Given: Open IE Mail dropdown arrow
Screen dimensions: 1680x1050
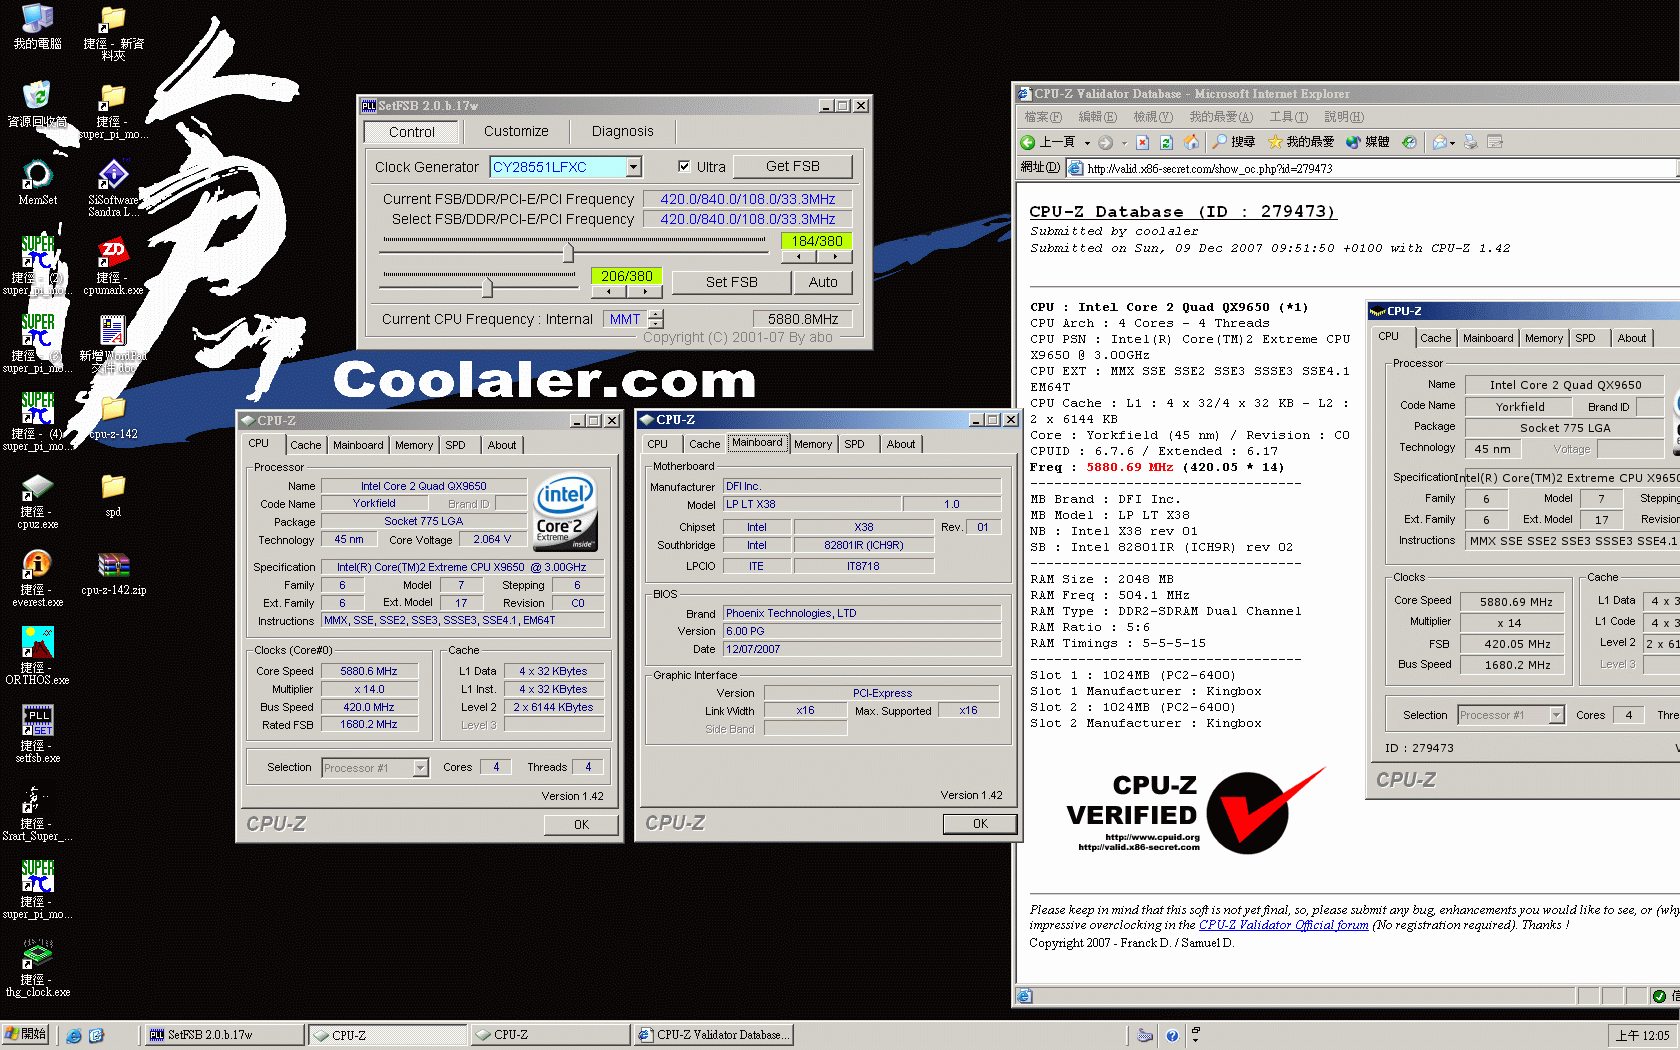Looking at the screenshot, I should tap(1452, 143).
